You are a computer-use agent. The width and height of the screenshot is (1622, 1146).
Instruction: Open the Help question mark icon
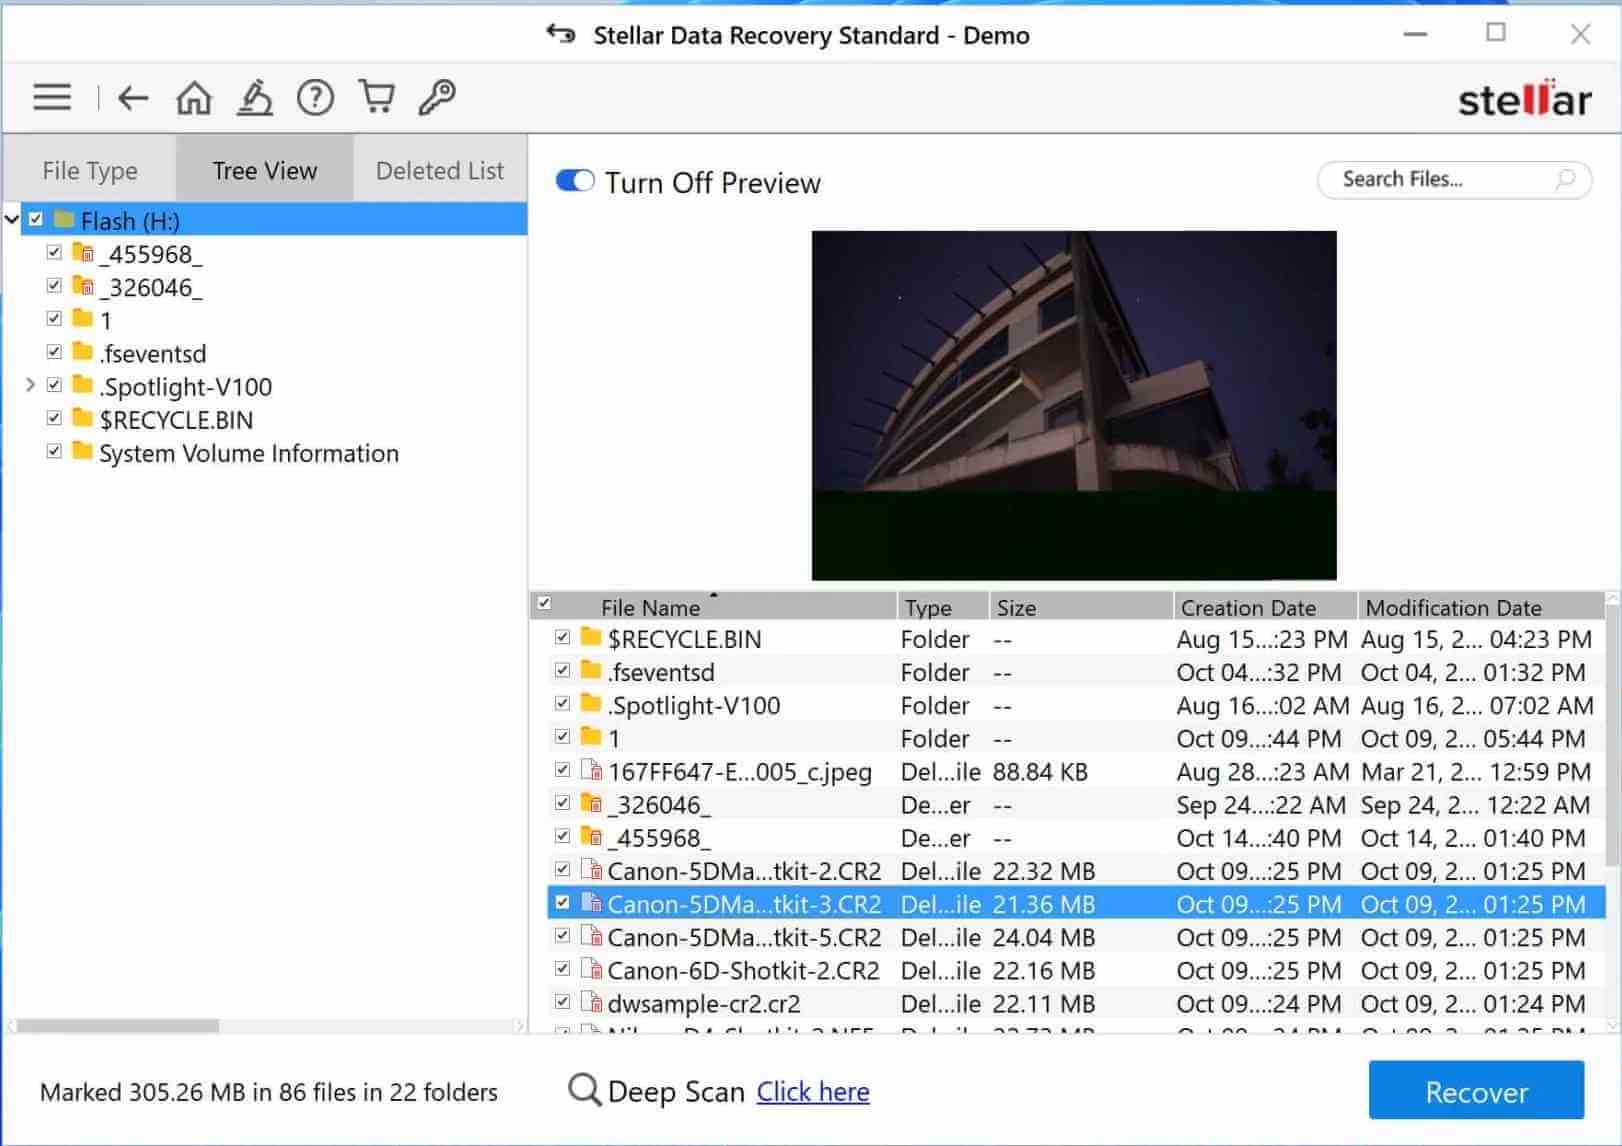tap(315, 97)
